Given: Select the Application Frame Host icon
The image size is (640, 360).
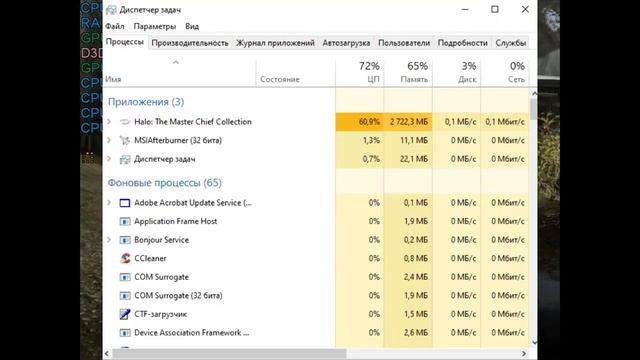Looking at the screenshot, I should (125, 221).
